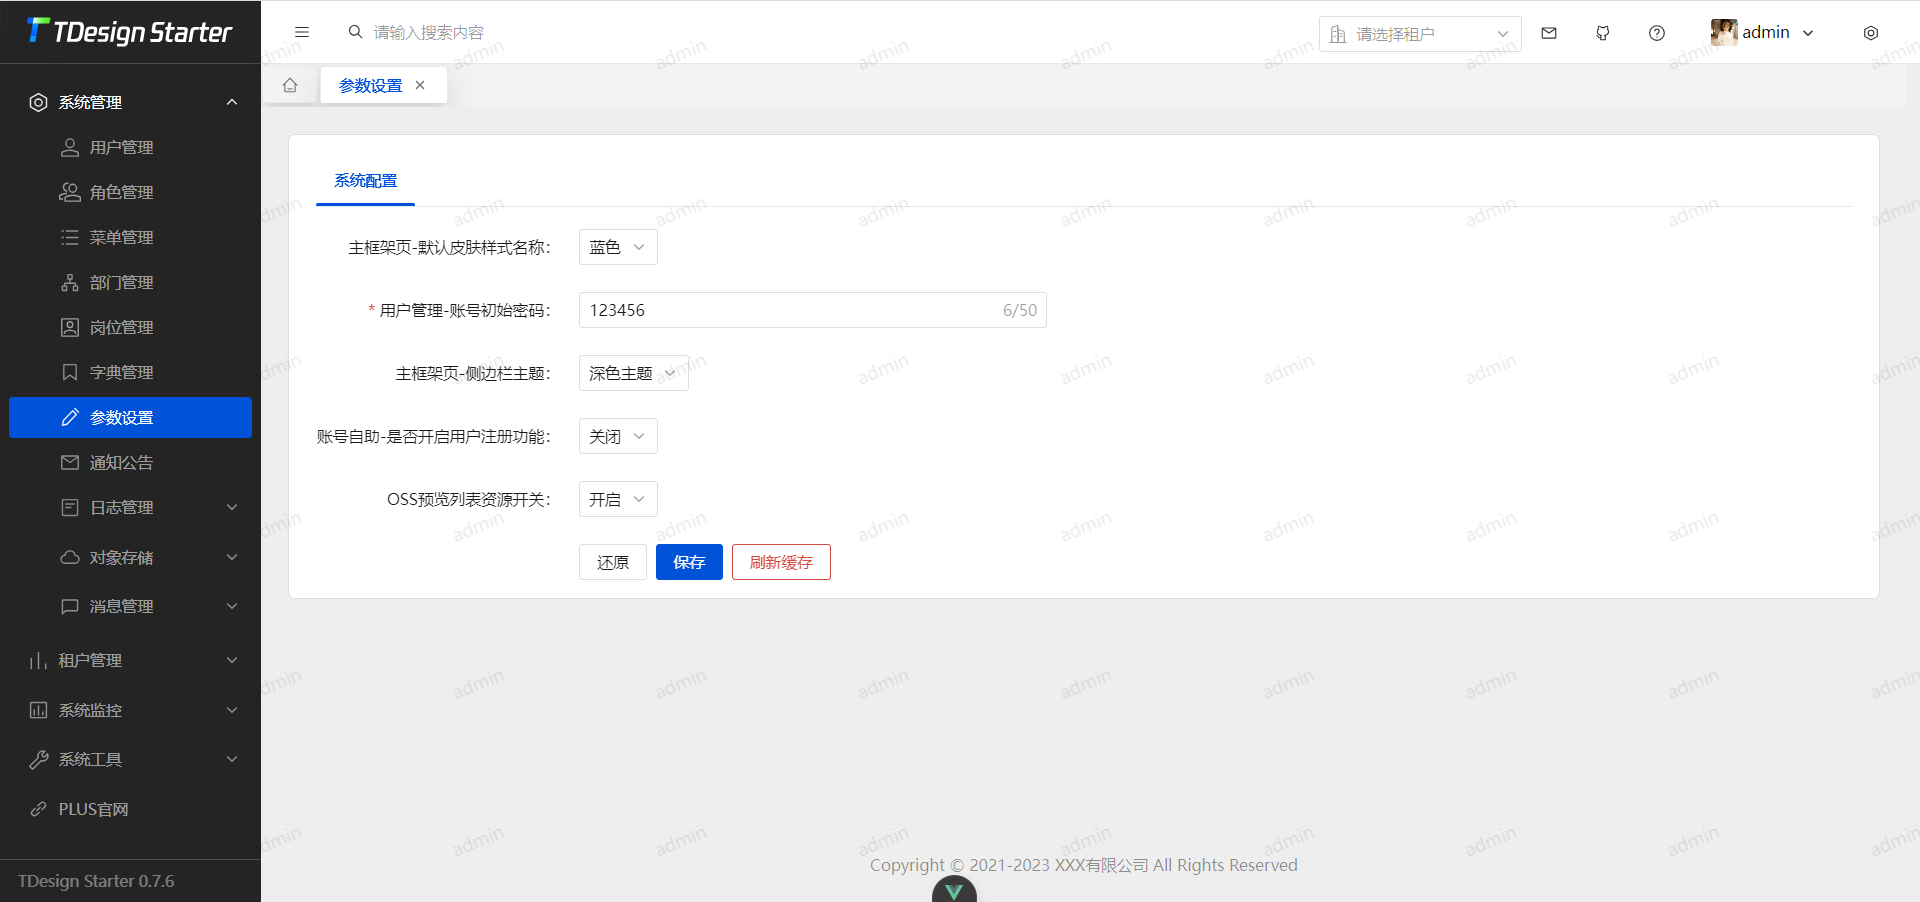Click the initial password input field
The width and height of the screenshot is (1920, 902).
click(x=790, y=310)
